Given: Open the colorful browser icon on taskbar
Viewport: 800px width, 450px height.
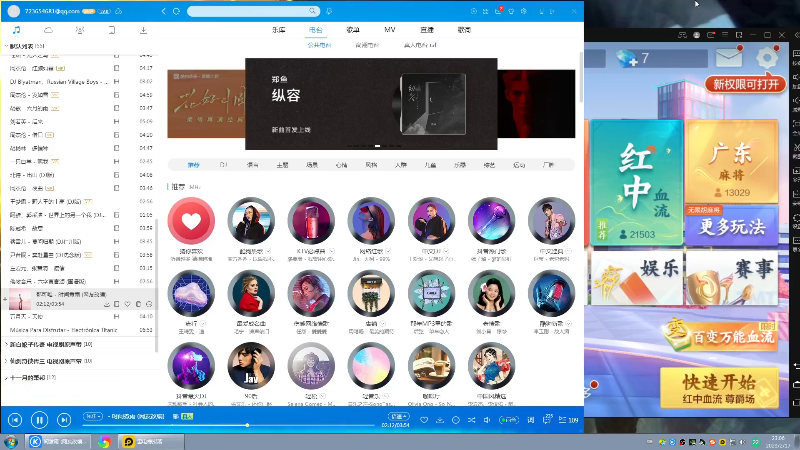Looking at the screenshot, I should coord(105,442).
